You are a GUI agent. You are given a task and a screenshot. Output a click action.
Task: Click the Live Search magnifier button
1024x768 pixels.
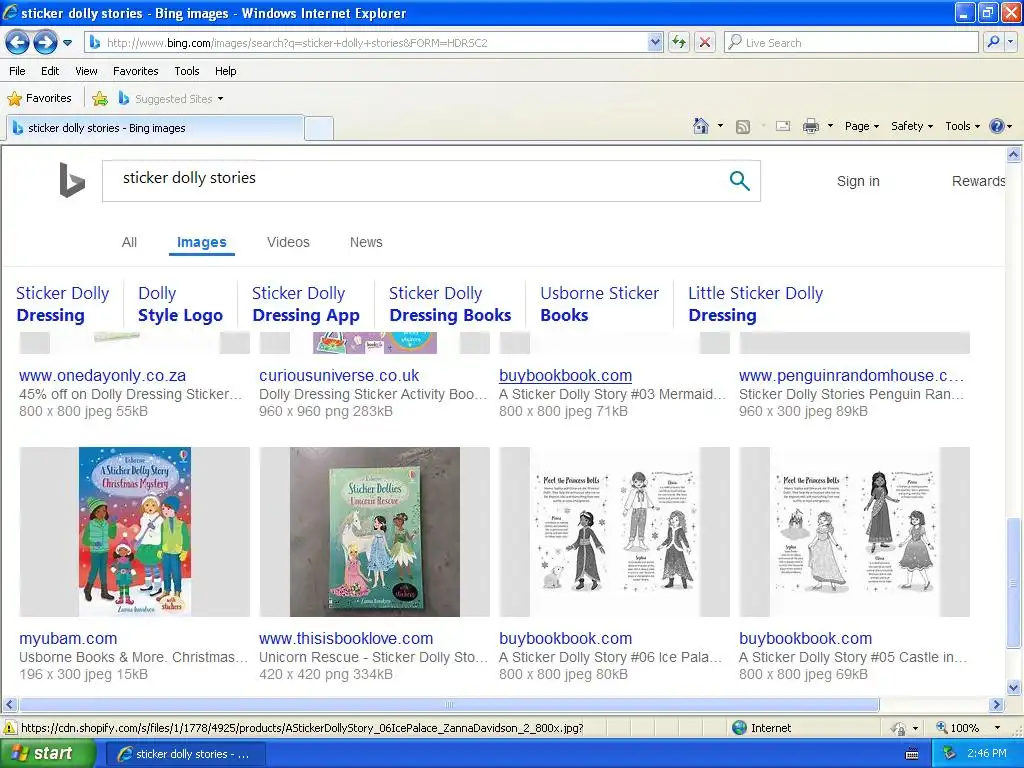[993, 43]
